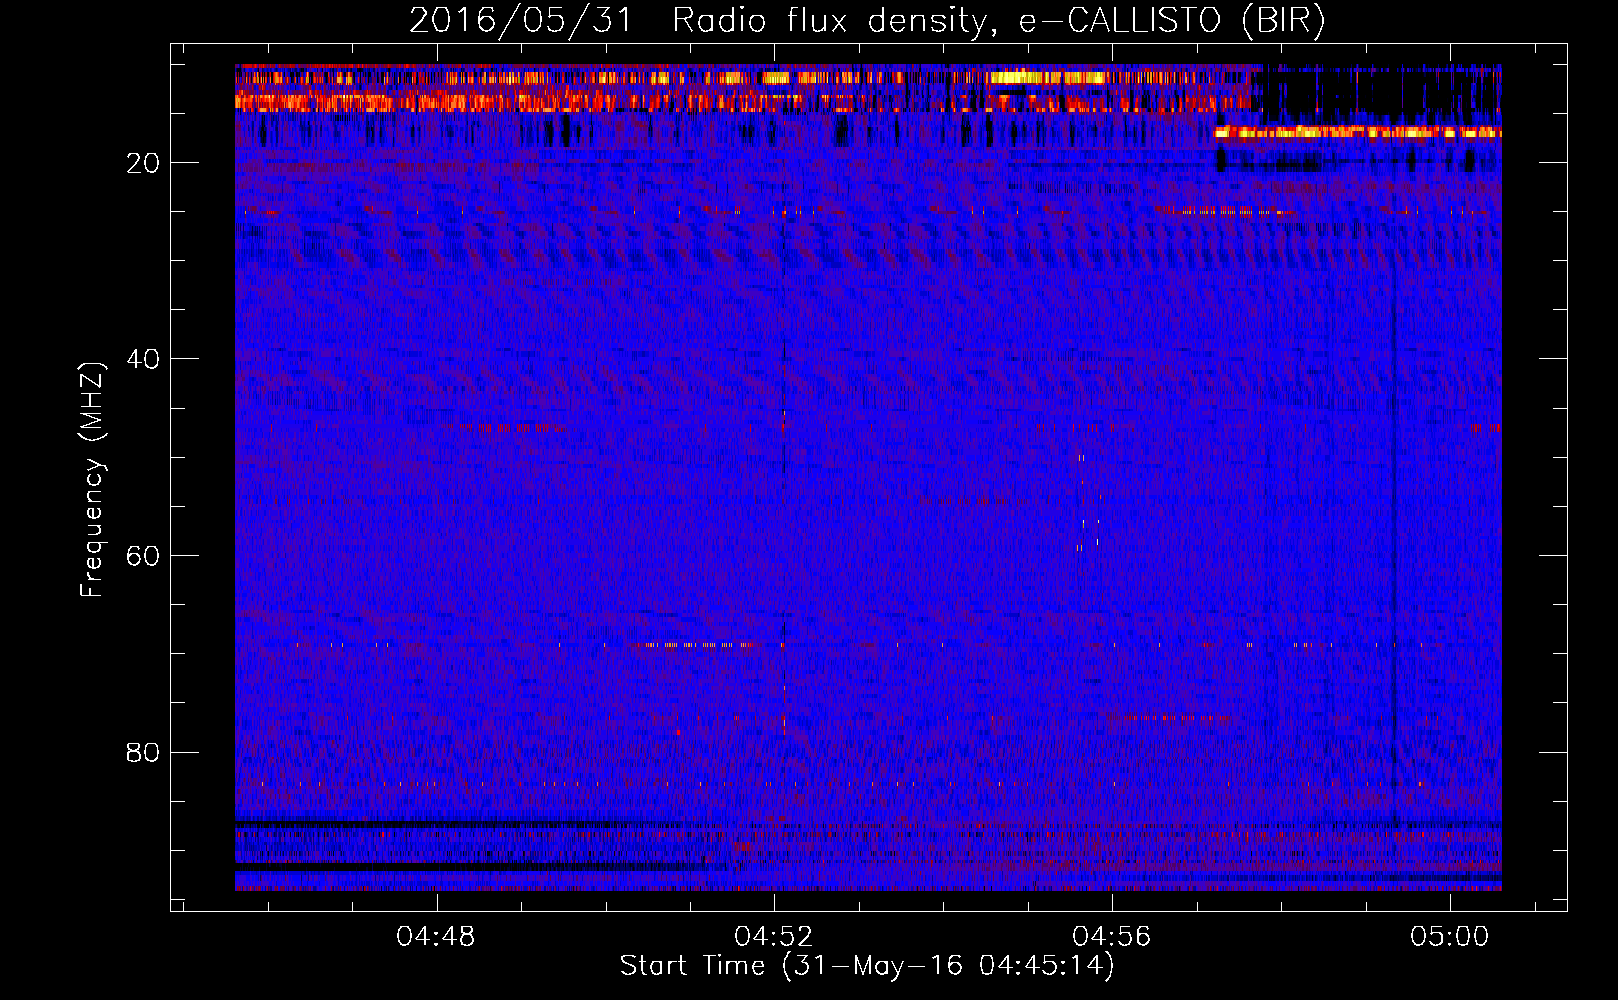Viewport: 1618px width, 1000px height.
Task: Click the 80 MHz frequency tick label
Action: tap(143, 752)
